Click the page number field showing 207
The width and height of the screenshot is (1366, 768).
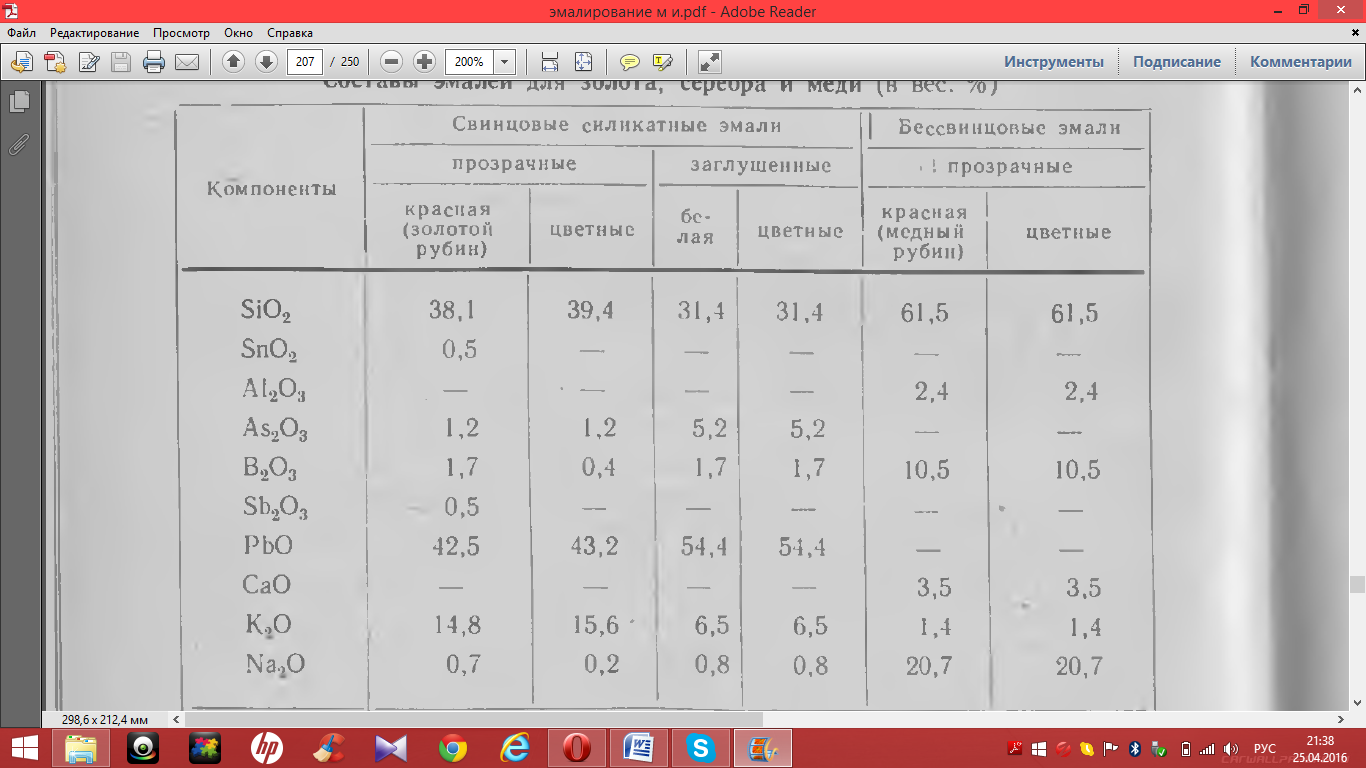click(x=305, y=62)
